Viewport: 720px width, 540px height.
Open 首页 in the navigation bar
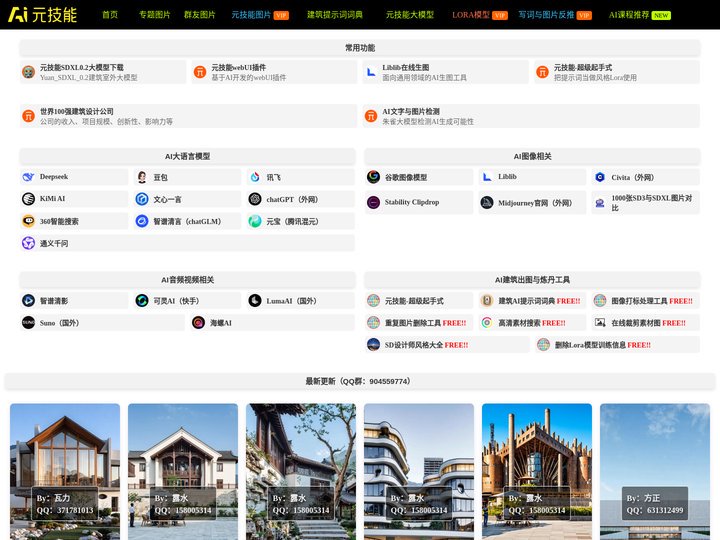110,15
